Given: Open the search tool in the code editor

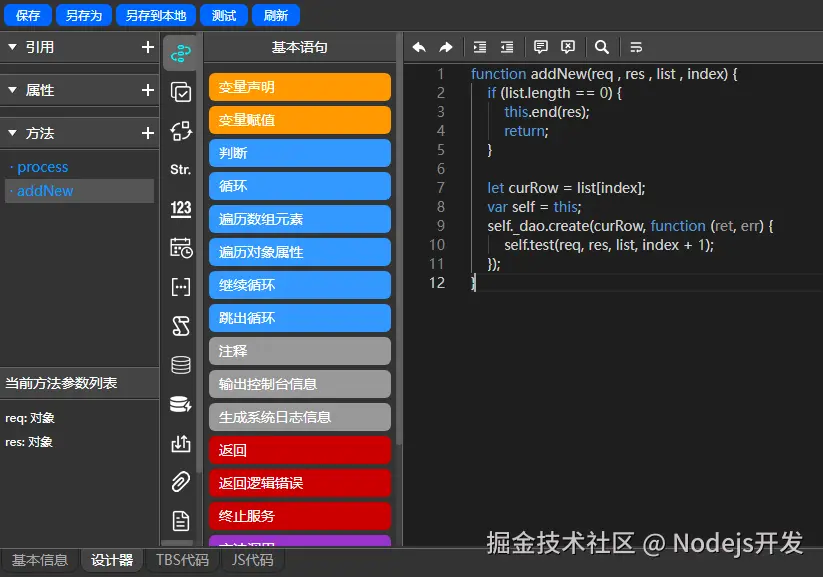Looking at the screenshot, I should [x=601, y=47].
